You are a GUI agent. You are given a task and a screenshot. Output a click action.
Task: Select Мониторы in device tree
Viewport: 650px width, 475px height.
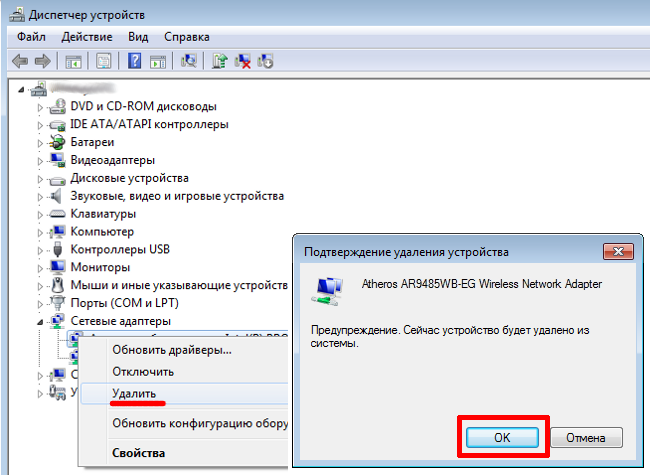click(x=100, y=268)
